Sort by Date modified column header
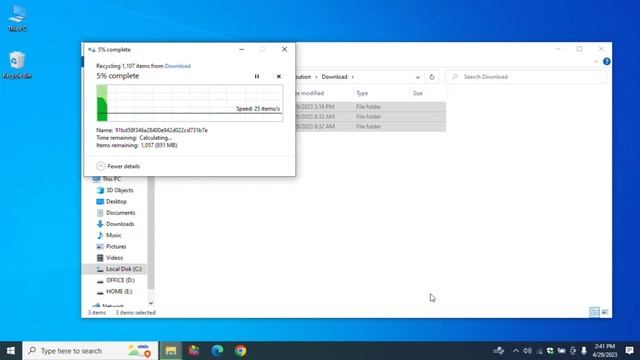The height and width of the screenshot is (360, 640). (310, 93)
